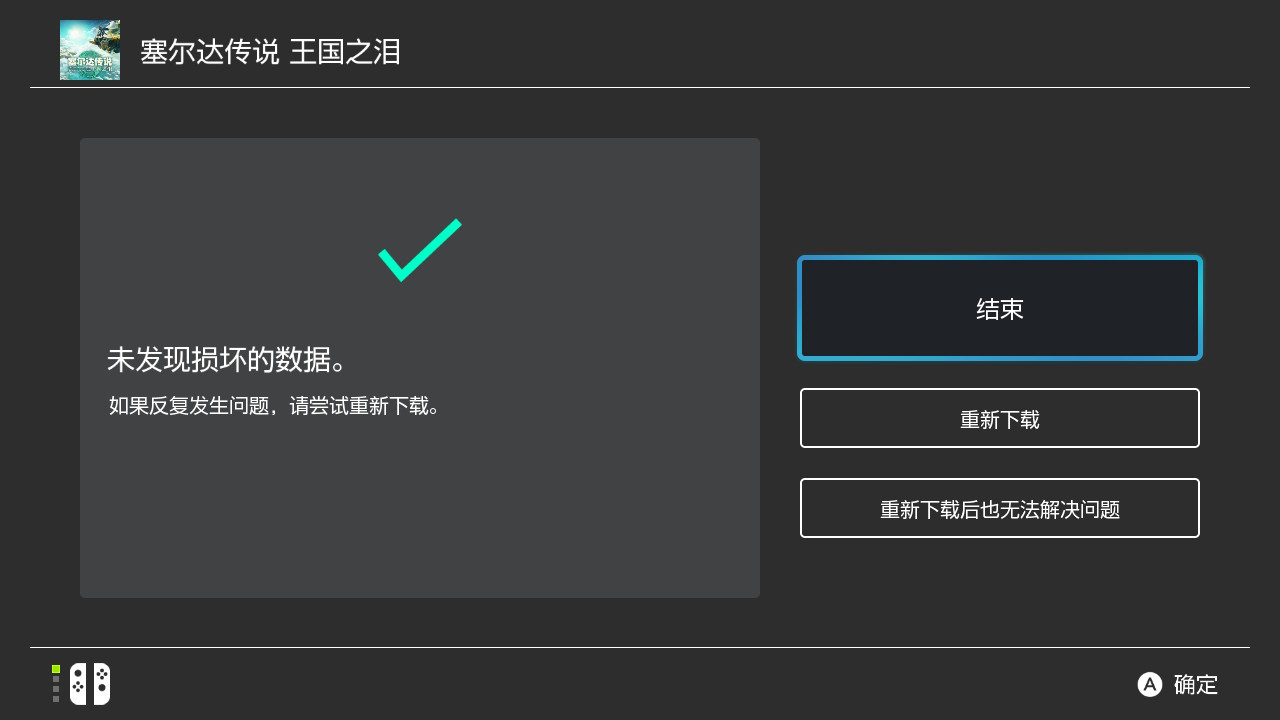Click the lit green player indicator light
Image resolution: width=1280 pixels, height=720 pixels.
coord(56,669)
